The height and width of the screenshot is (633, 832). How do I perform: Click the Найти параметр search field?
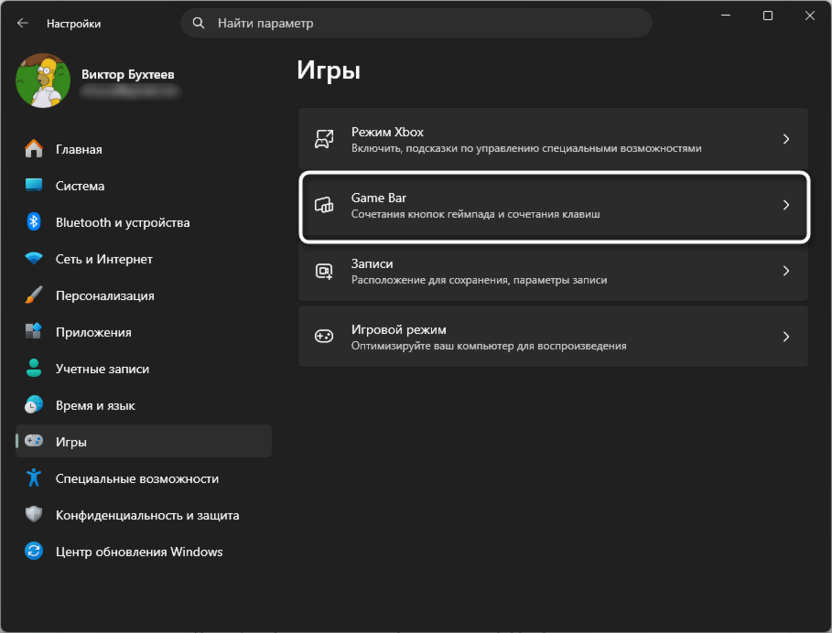pyautogui.click(x=416, y=23)
